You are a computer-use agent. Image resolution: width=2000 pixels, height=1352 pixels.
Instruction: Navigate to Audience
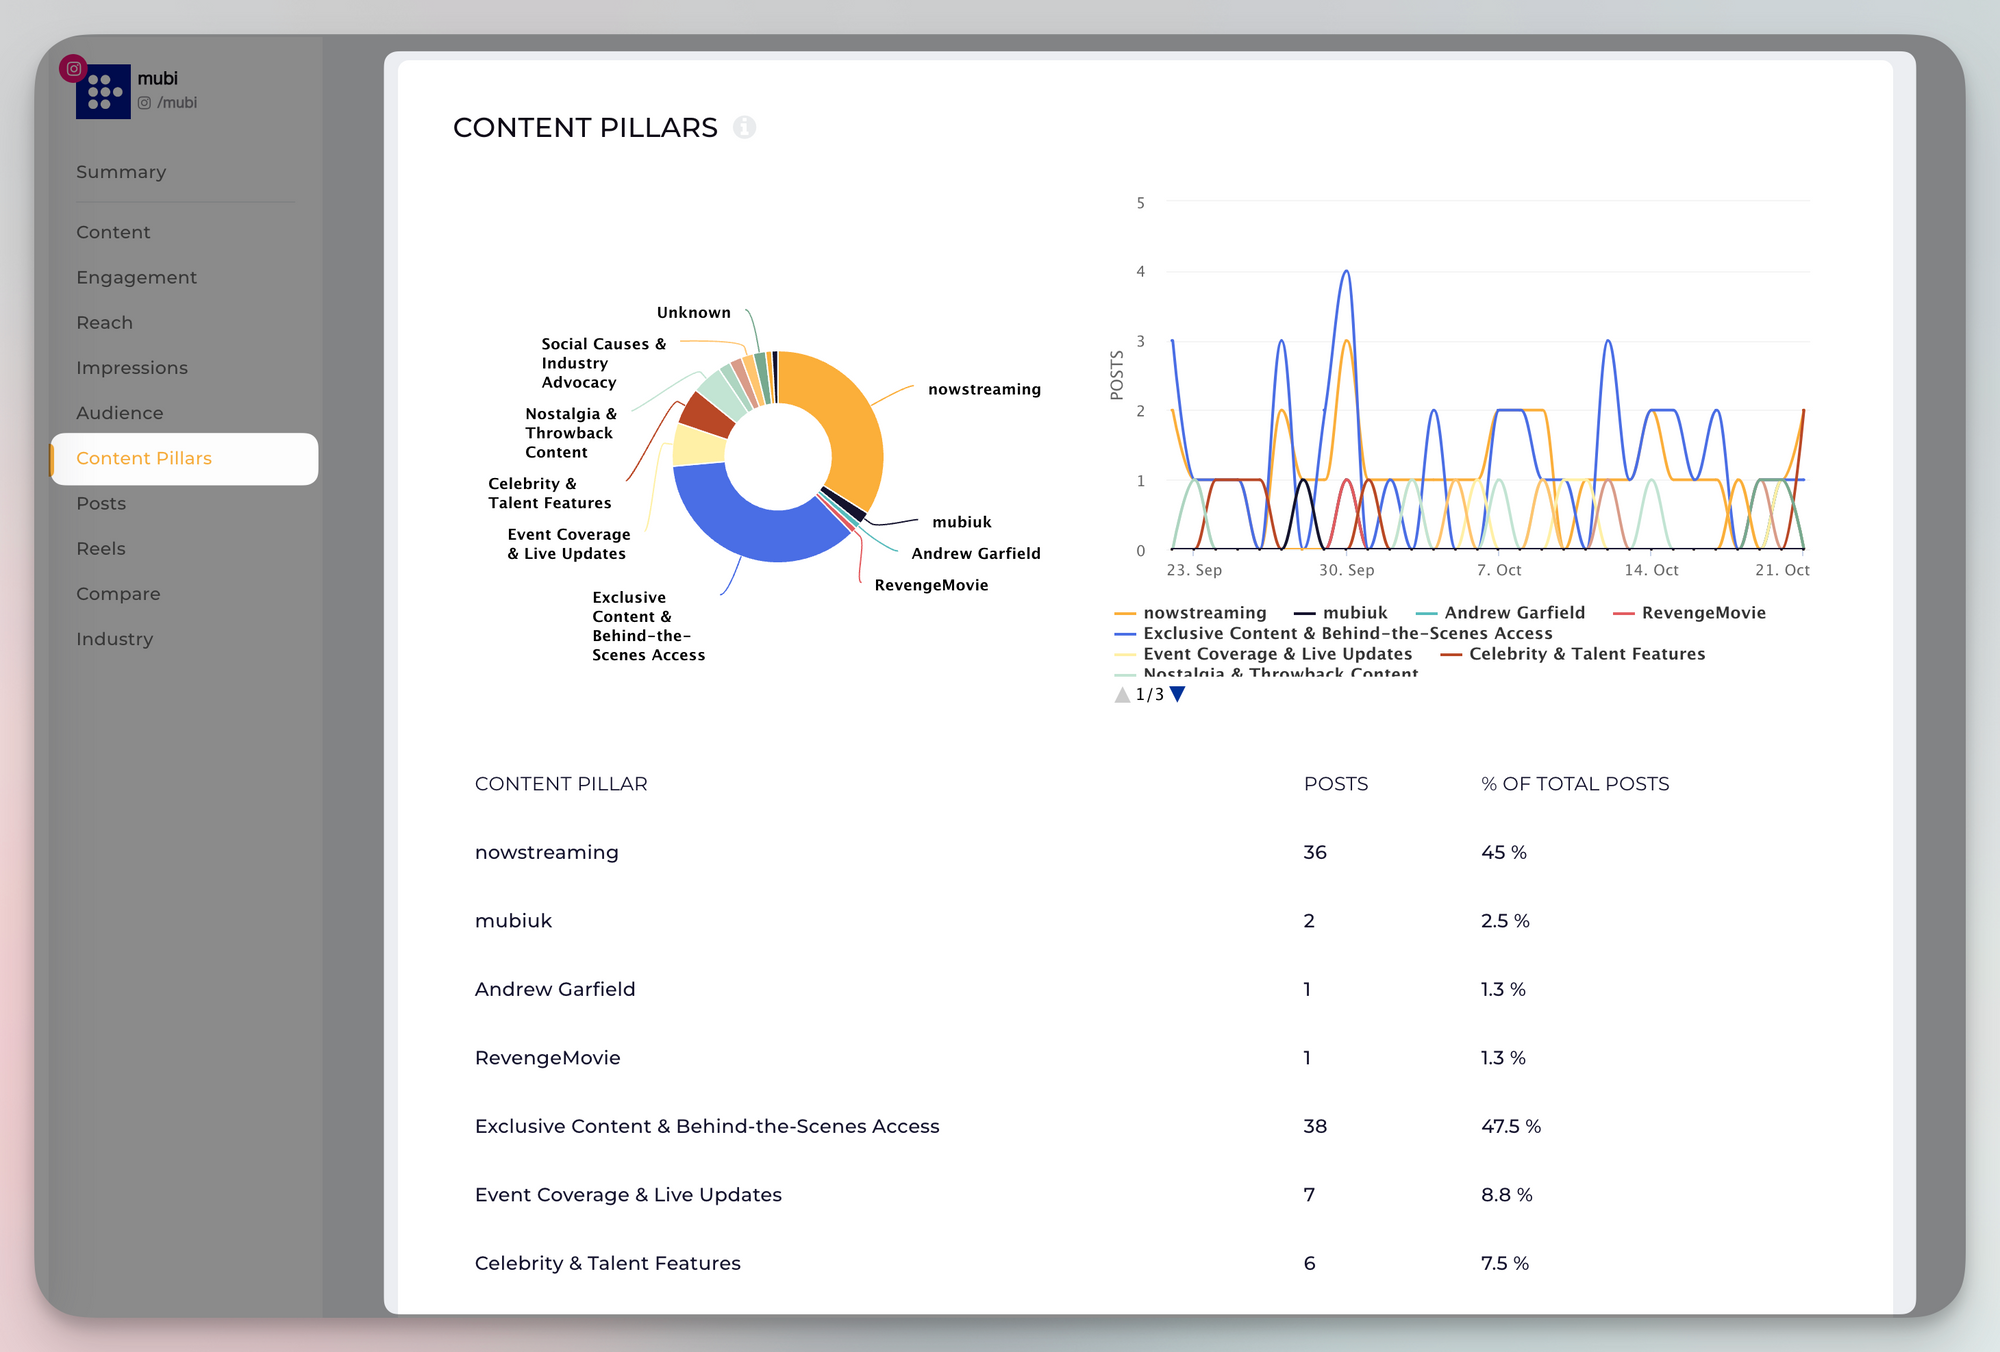(x=120, y=412)
